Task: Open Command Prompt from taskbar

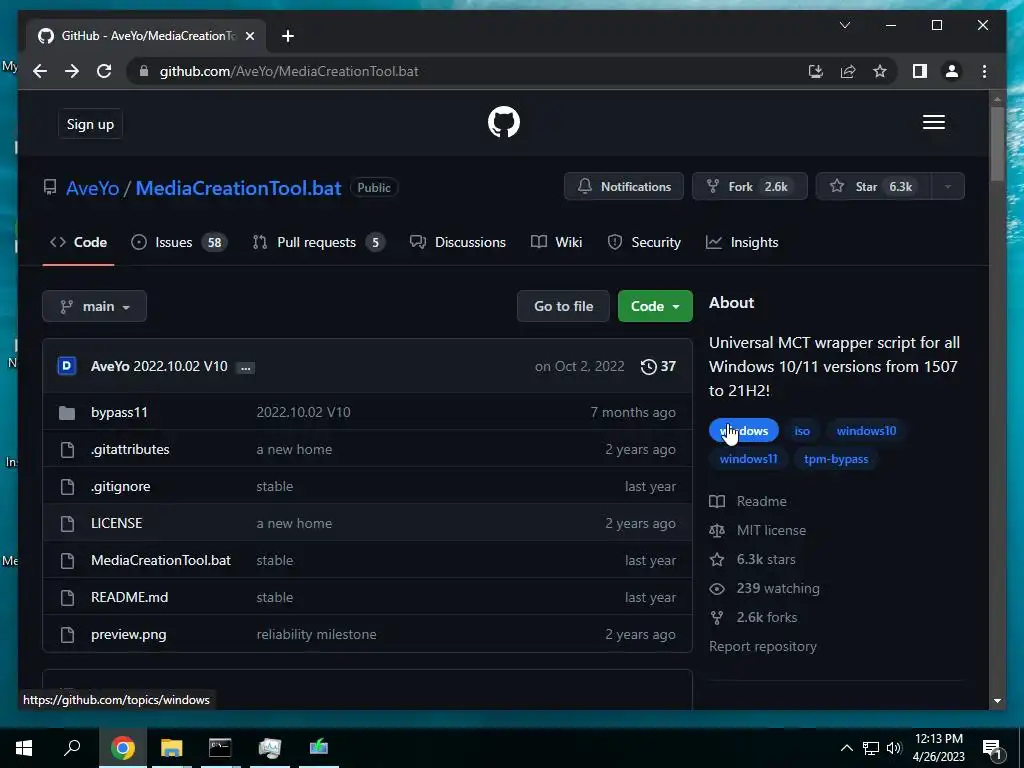Action: [220, 748]
